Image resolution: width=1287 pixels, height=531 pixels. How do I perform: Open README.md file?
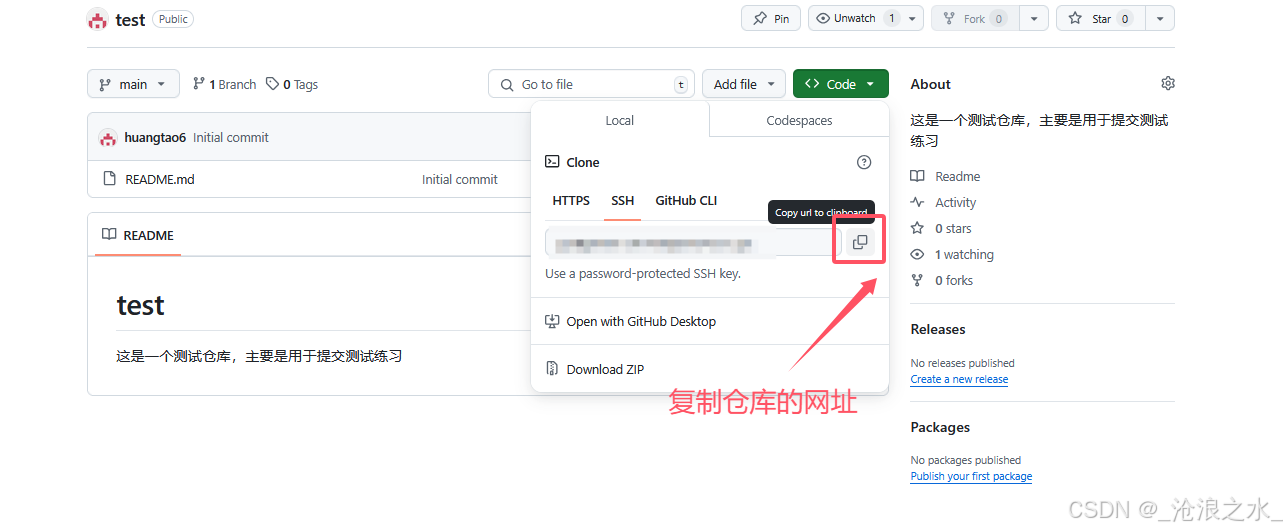160,179
